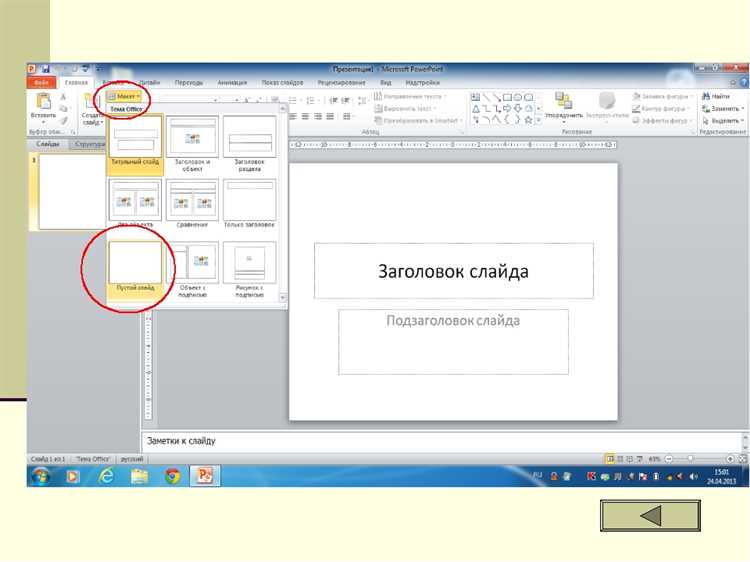Select the rectangle shape in shapes gallery
The image size is (750, 562).
507,98
